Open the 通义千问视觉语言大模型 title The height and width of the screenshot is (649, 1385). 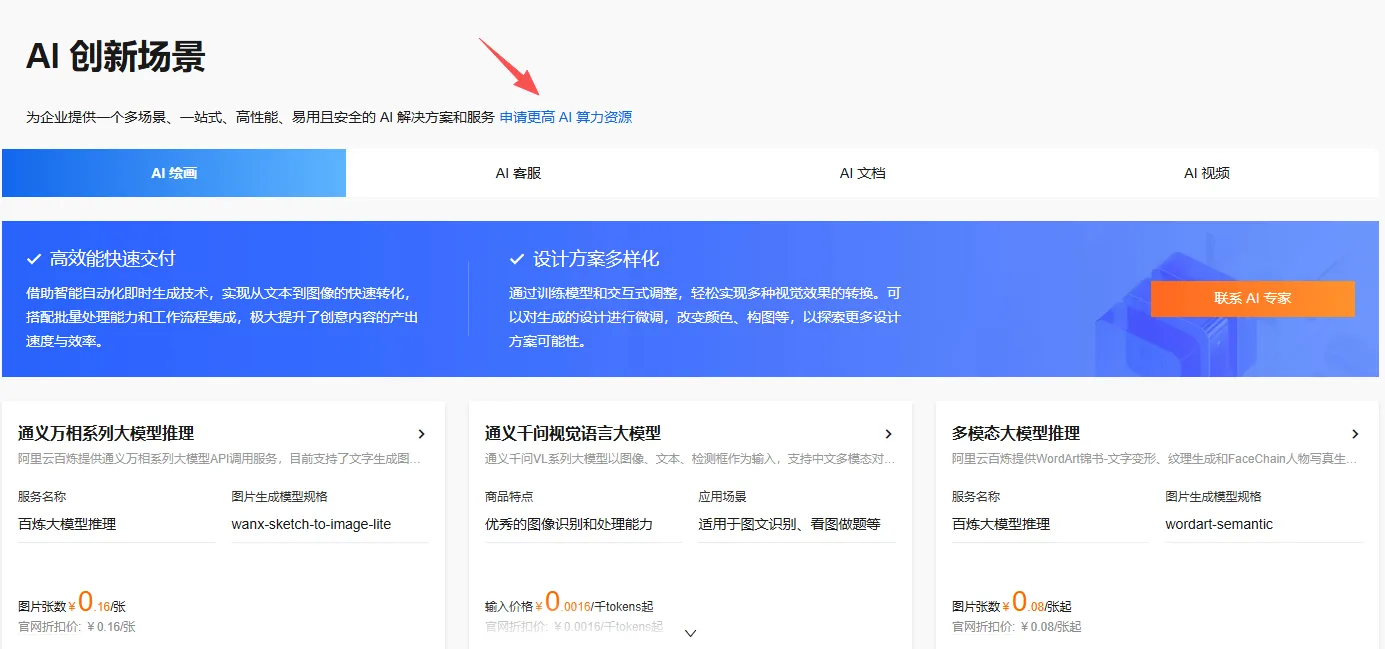click(573, 433)
